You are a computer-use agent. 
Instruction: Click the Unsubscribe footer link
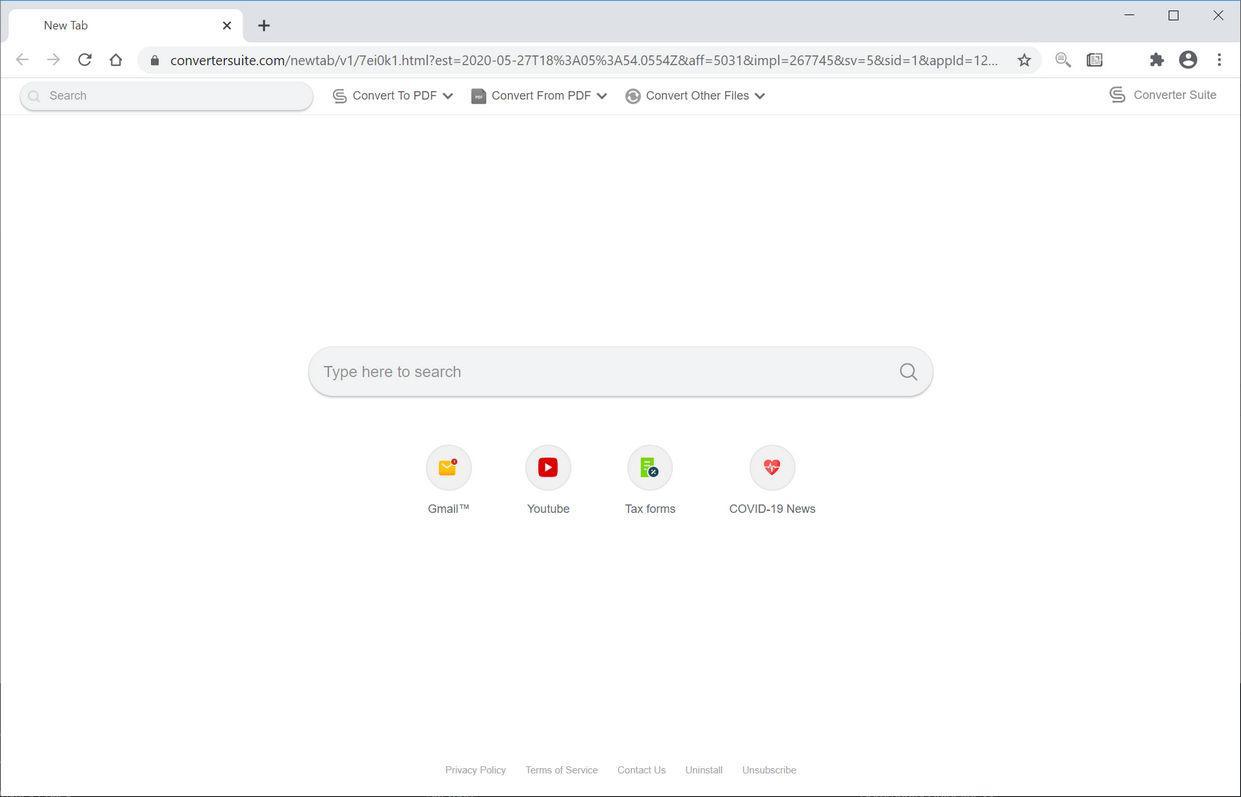point(769,770)
